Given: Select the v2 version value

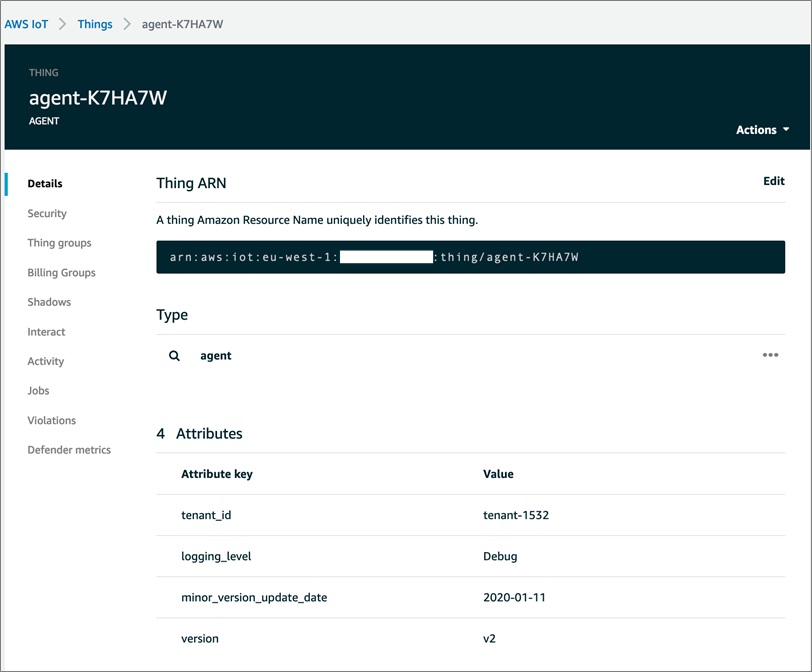Looking at the screenshot, I should coord(489,639).
